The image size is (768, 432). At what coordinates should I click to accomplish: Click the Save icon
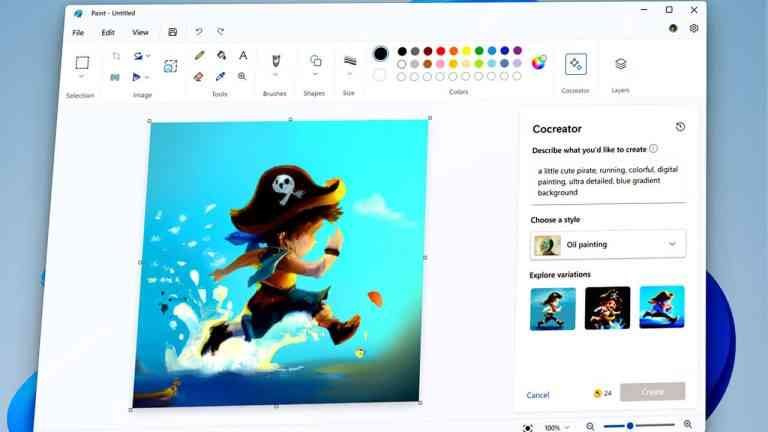[172, 32]
